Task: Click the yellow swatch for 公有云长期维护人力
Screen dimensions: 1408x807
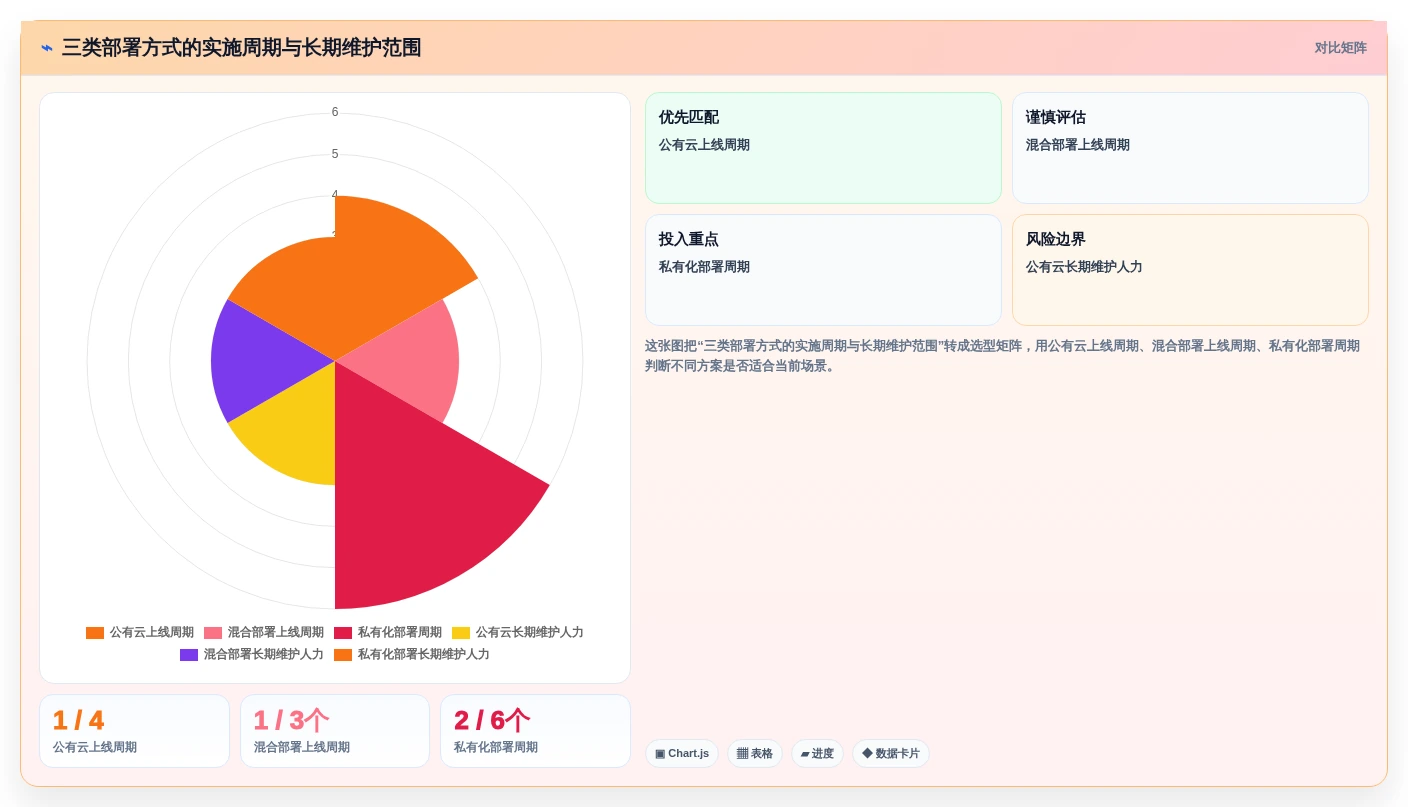Action: click(461, 633)
